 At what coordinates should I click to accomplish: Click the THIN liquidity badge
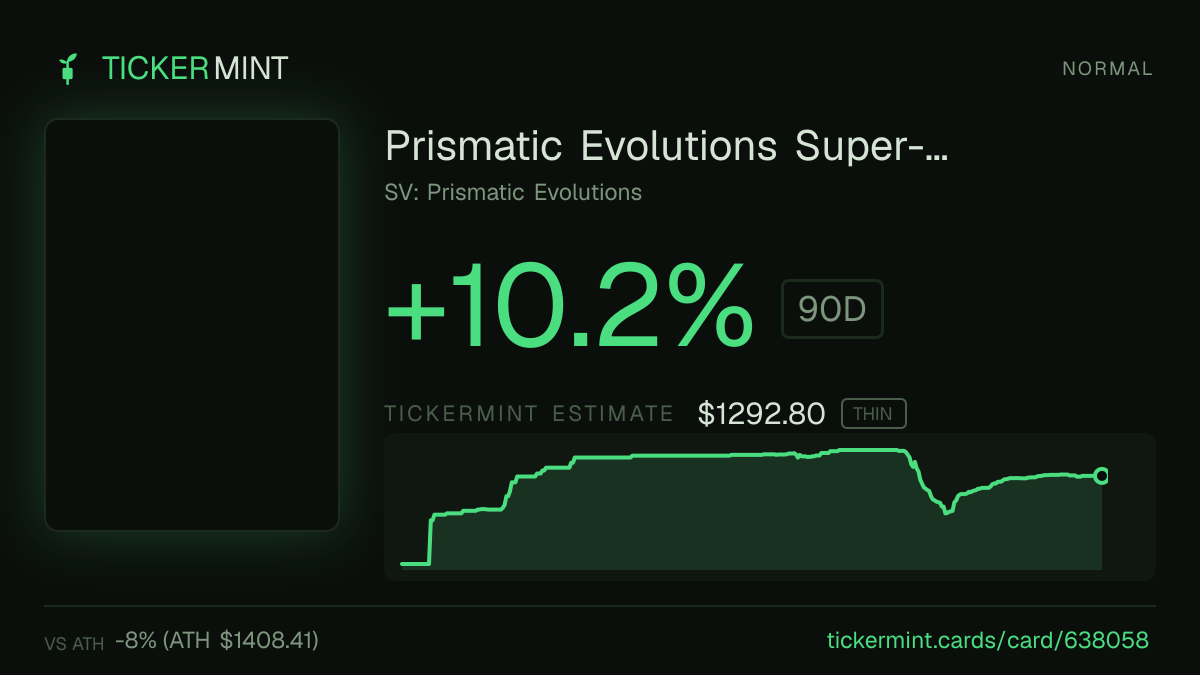[x=873, y=414]
